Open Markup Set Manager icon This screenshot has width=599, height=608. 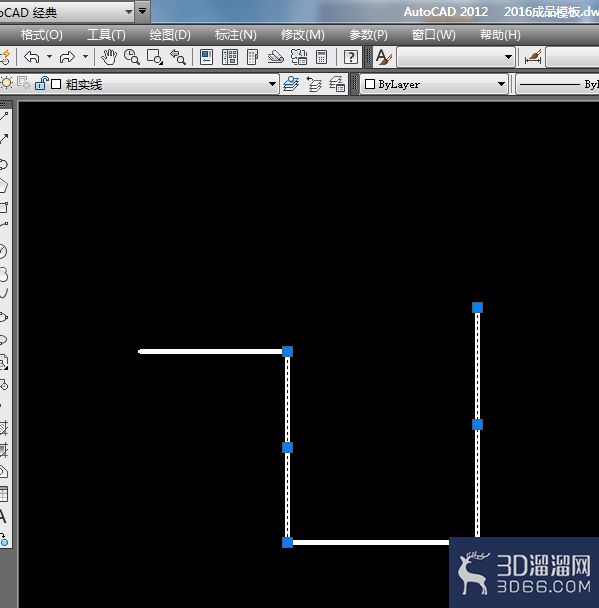(299, 57)
